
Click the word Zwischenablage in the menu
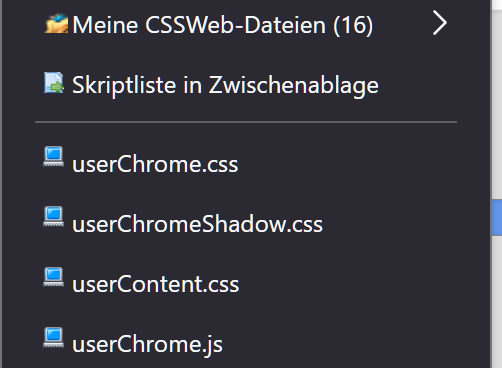[294, 85]
